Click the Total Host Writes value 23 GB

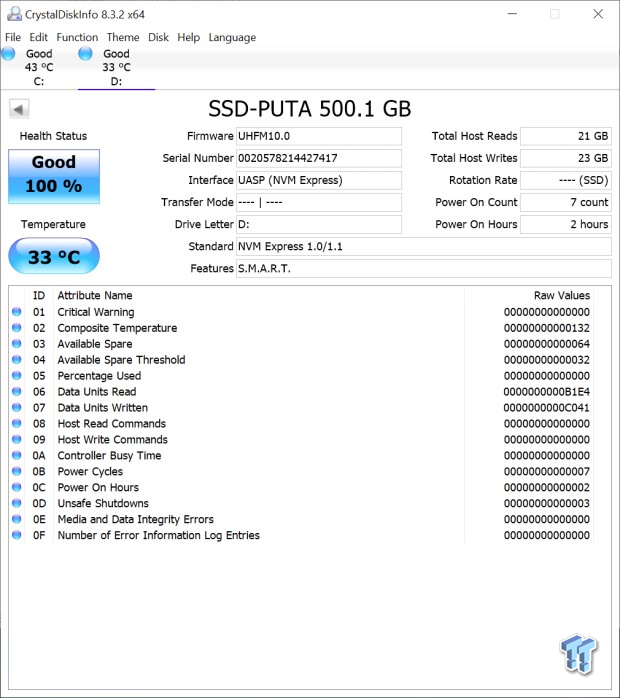tap(566, 158)
